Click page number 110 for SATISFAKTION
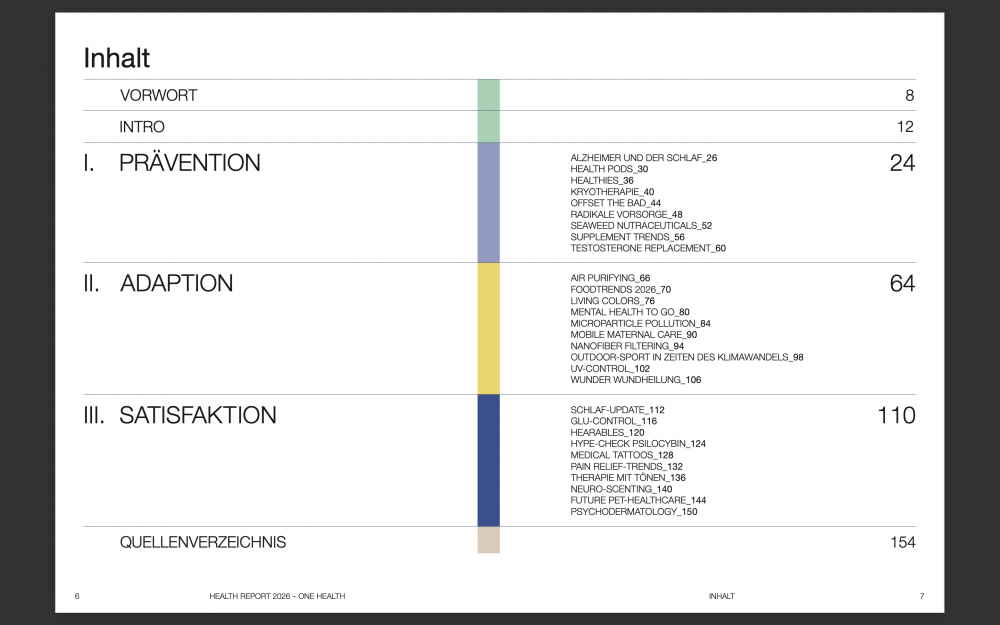Viewport: 1000px width, 625px height. (x=896, y=415)
